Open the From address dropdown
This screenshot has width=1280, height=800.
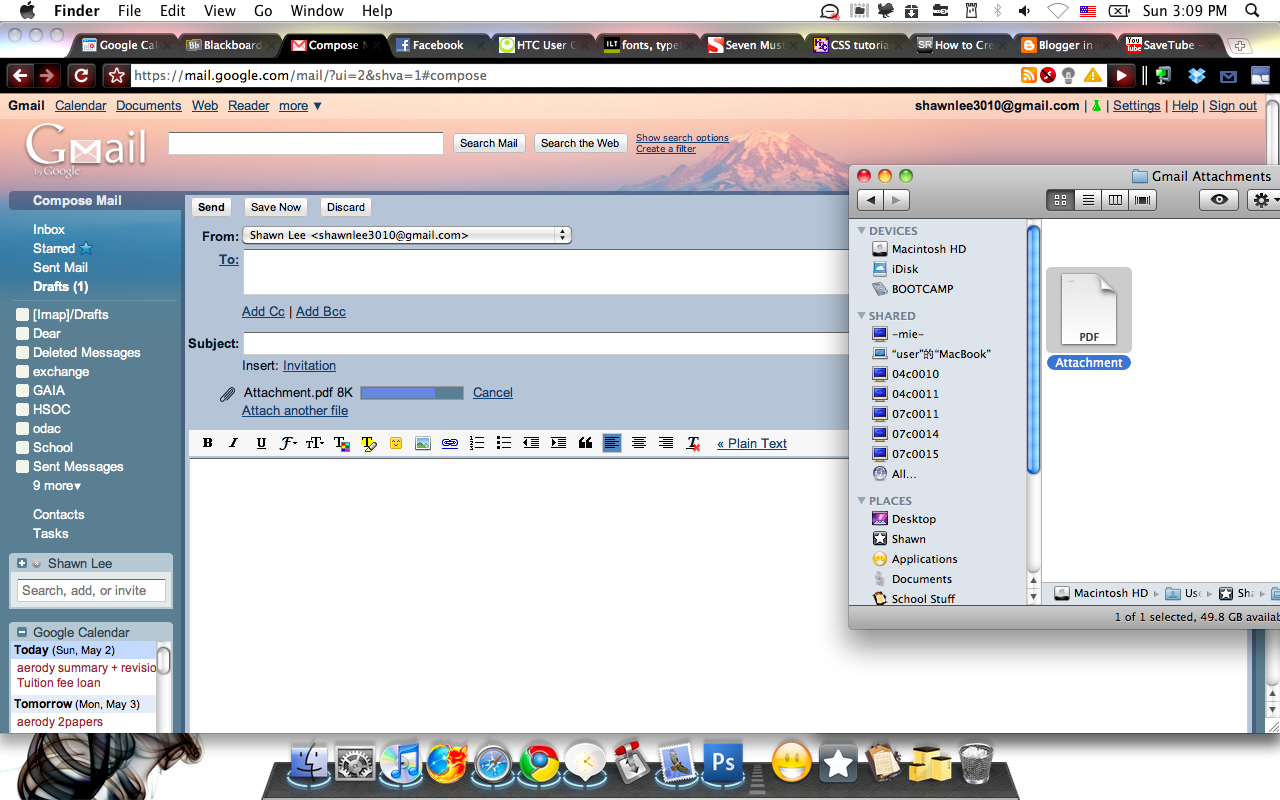tap(563, 234)
